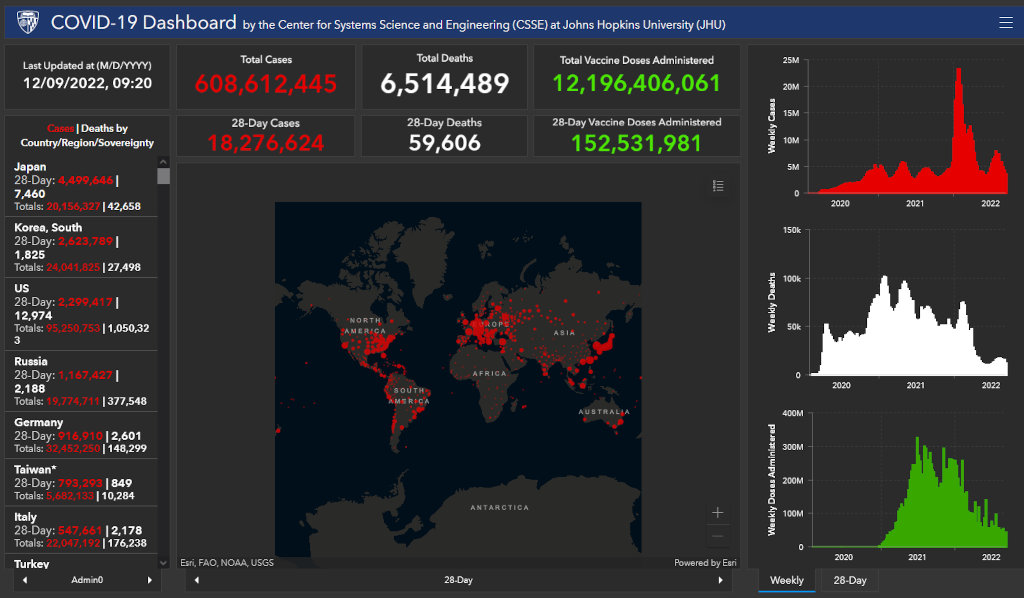
Task: Zoom in on the map
Action: (718, 512)
